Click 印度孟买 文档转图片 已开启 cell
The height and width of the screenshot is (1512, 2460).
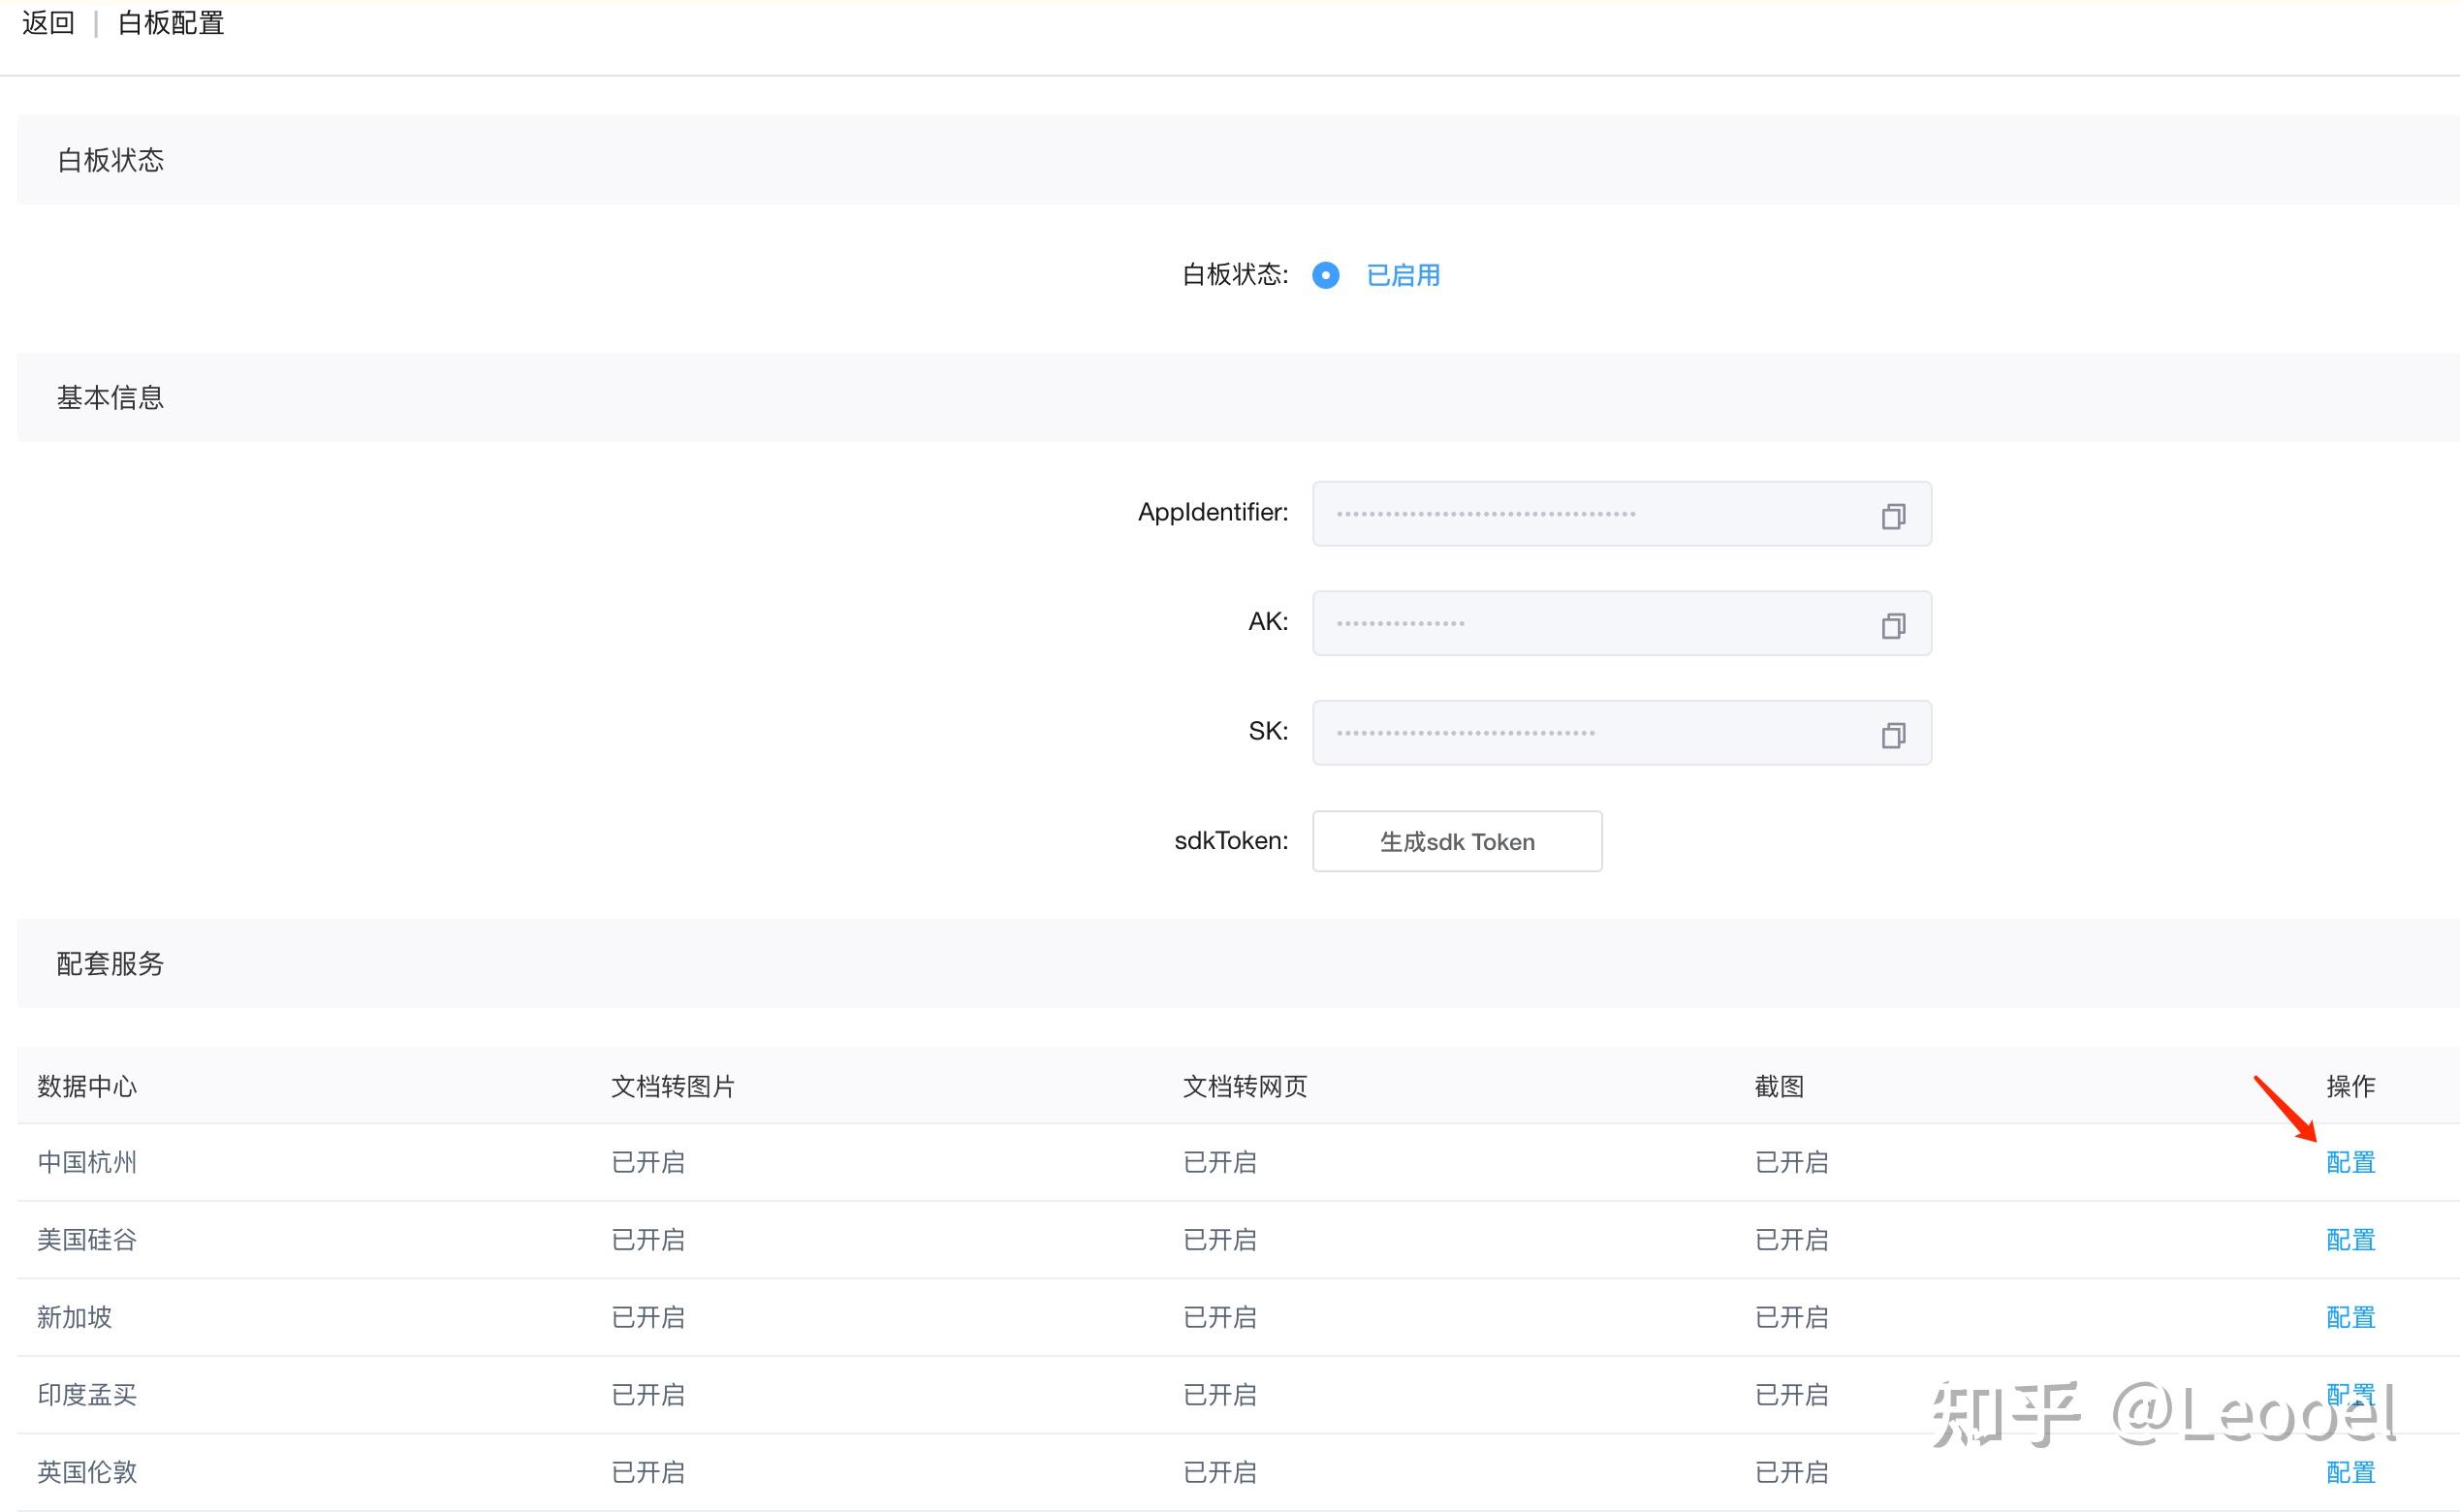tap(648, 1394)
